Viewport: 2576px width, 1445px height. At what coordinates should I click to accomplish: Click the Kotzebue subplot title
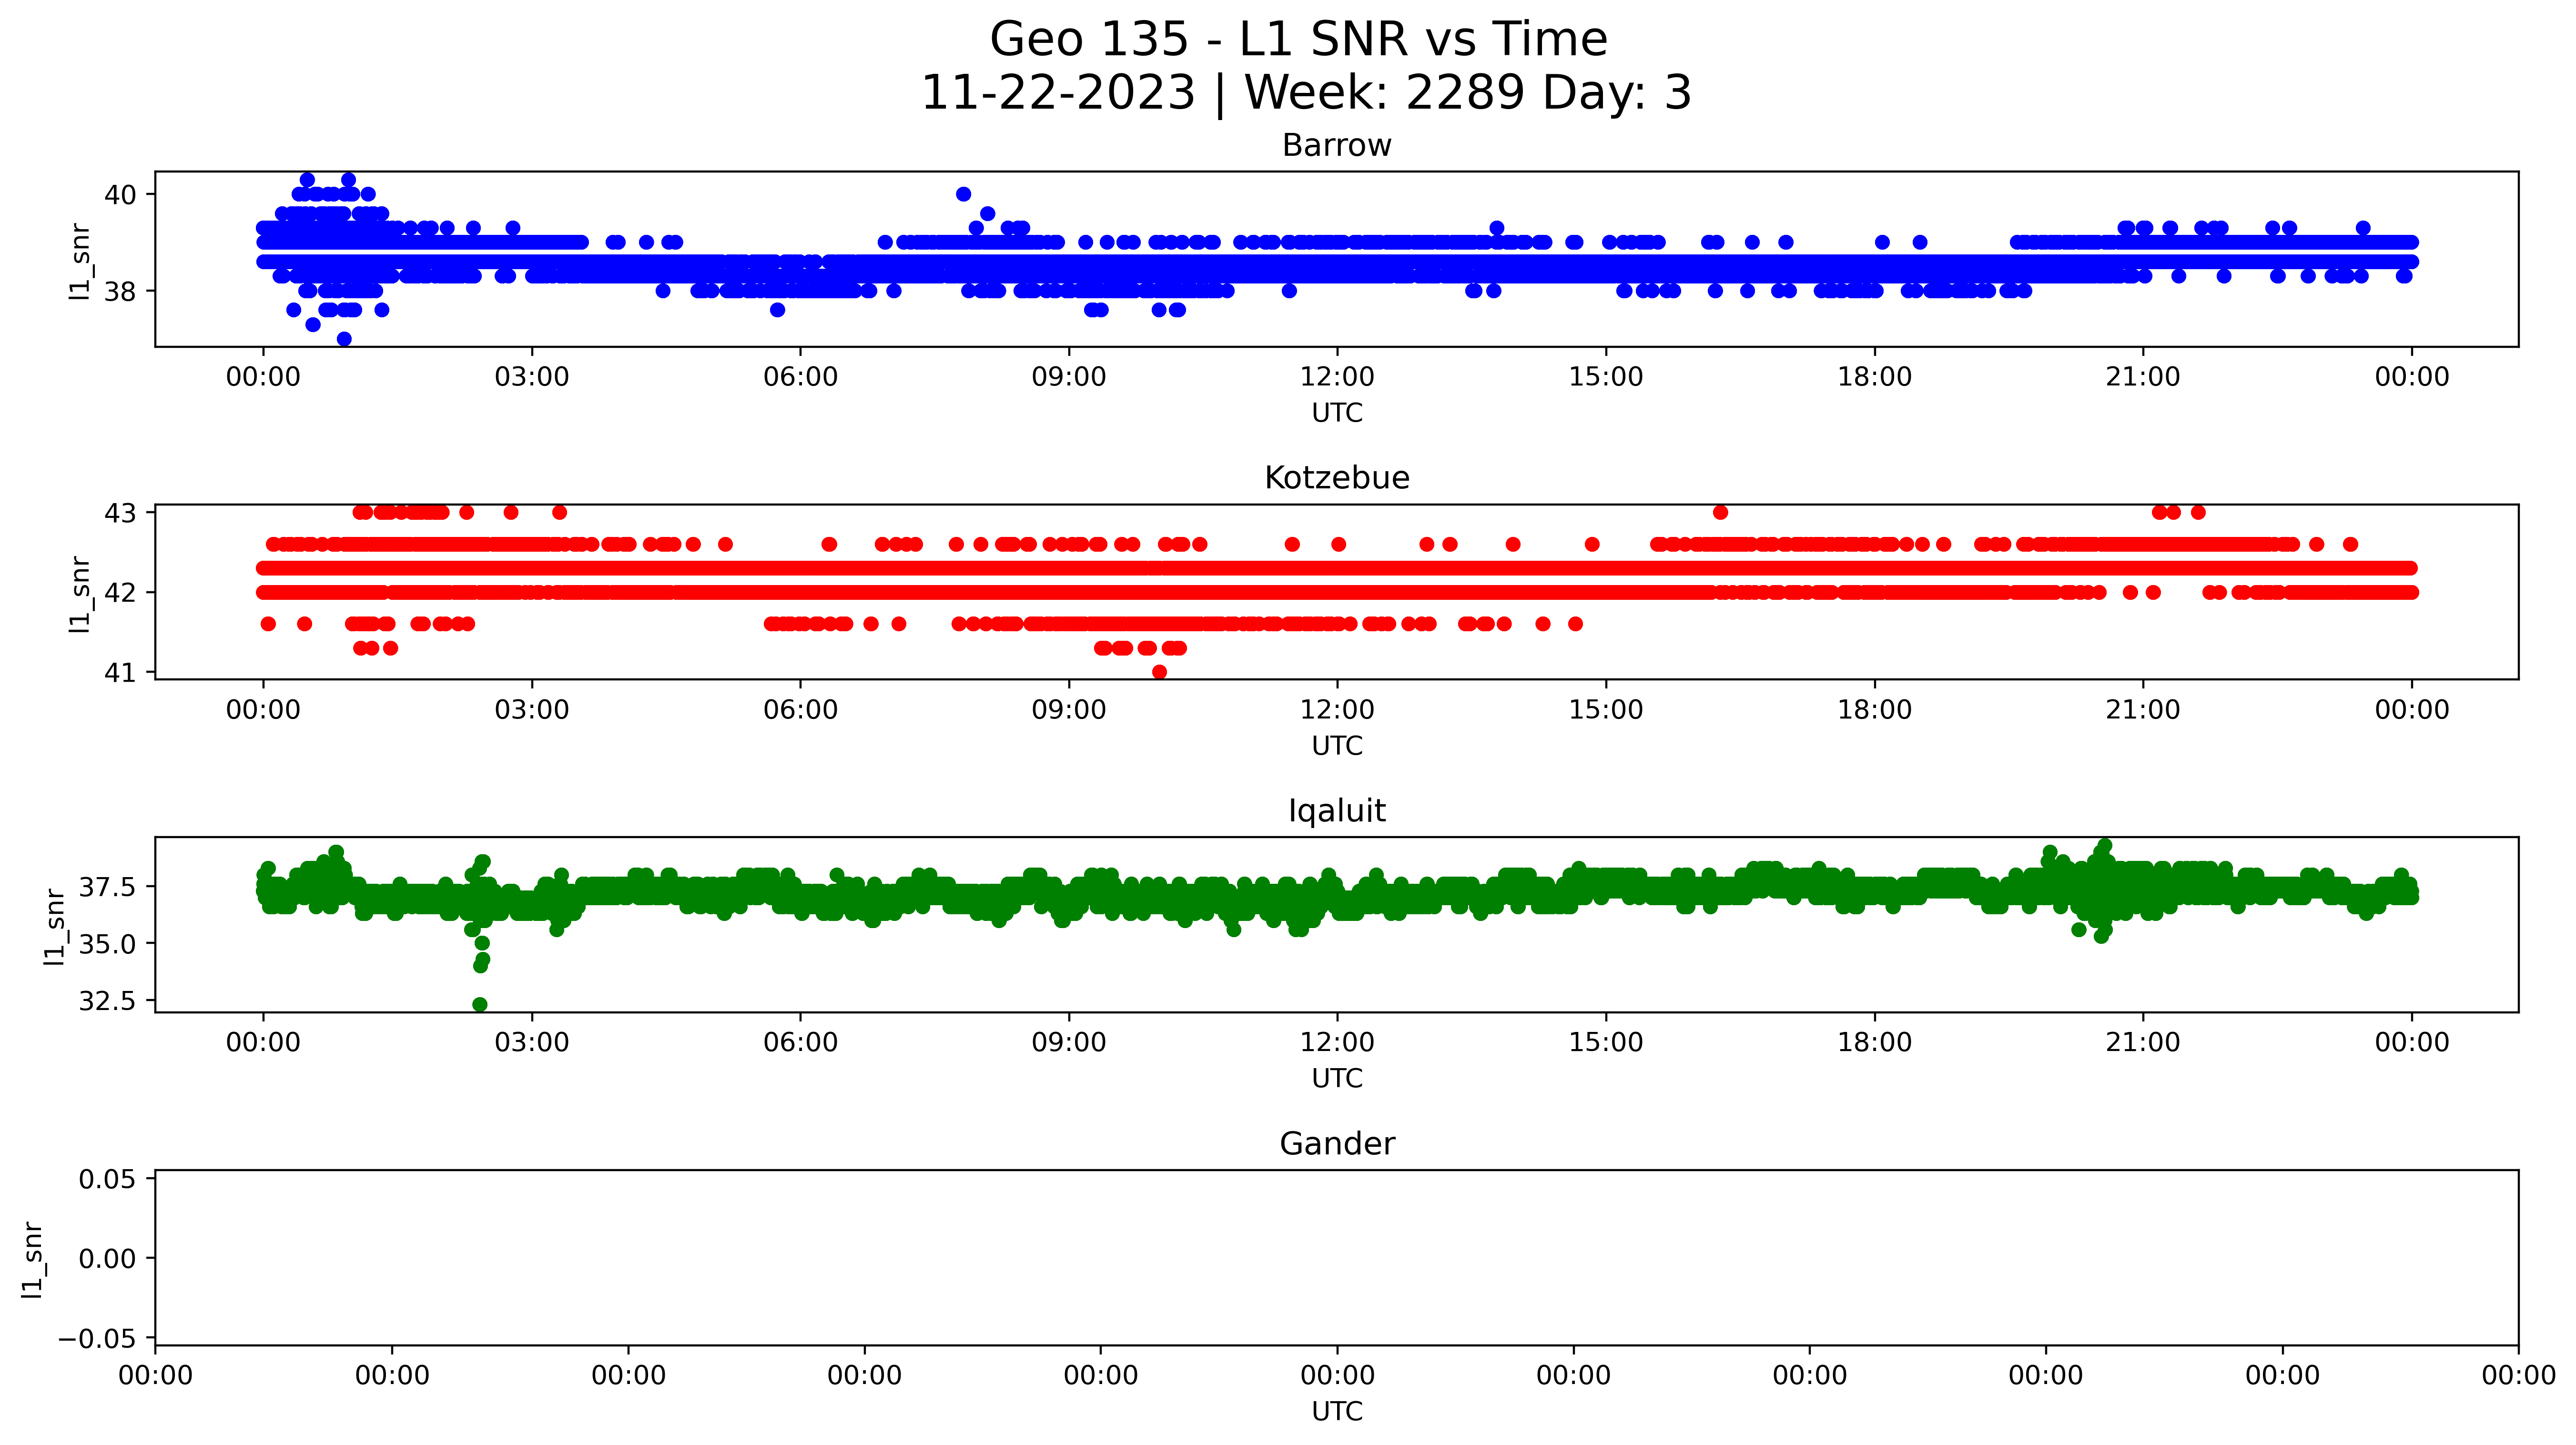[x=1336, y=478]
